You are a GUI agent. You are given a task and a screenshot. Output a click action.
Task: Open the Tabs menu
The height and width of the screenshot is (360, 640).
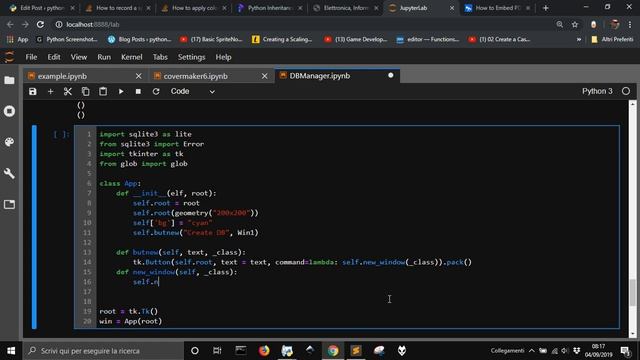click(x=160, y=57)
